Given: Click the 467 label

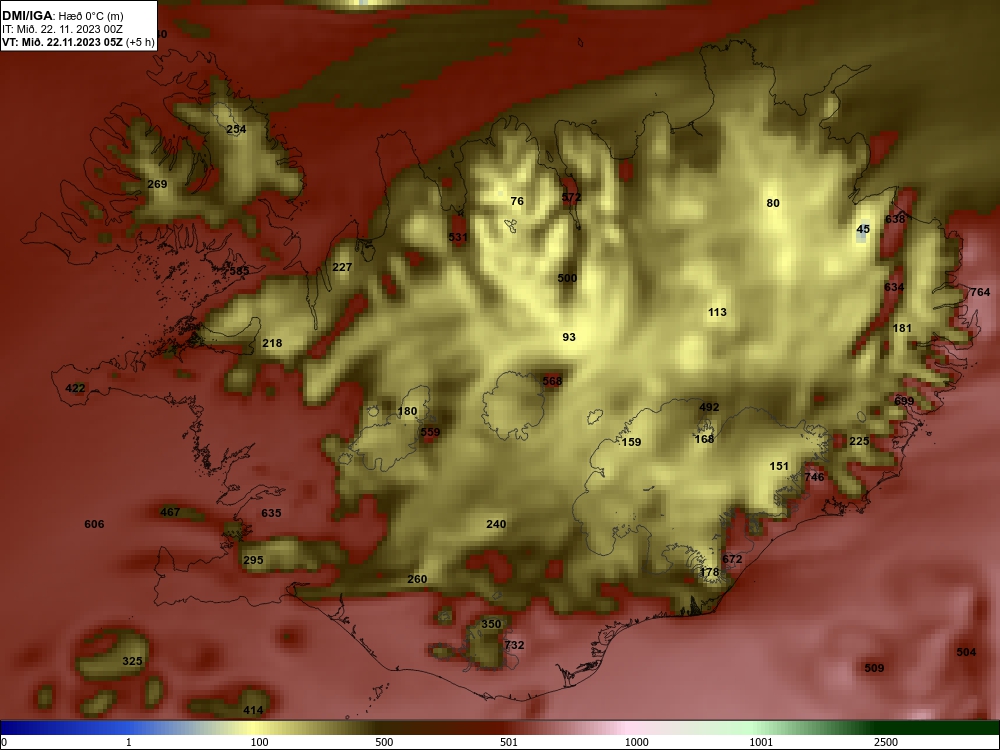Looking at the screenshot, I should click(x=170, y=512).
